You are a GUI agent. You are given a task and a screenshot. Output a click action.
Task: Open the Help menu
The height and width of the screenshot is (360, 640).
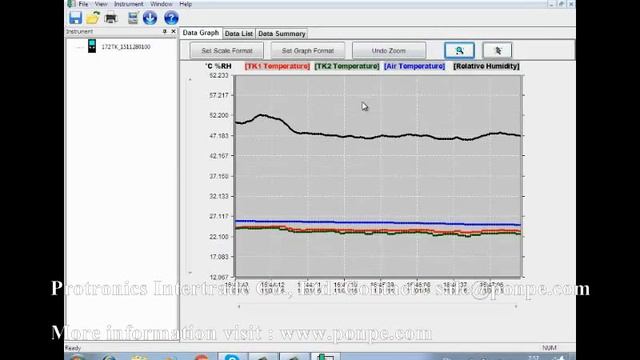tap(186, 4)
